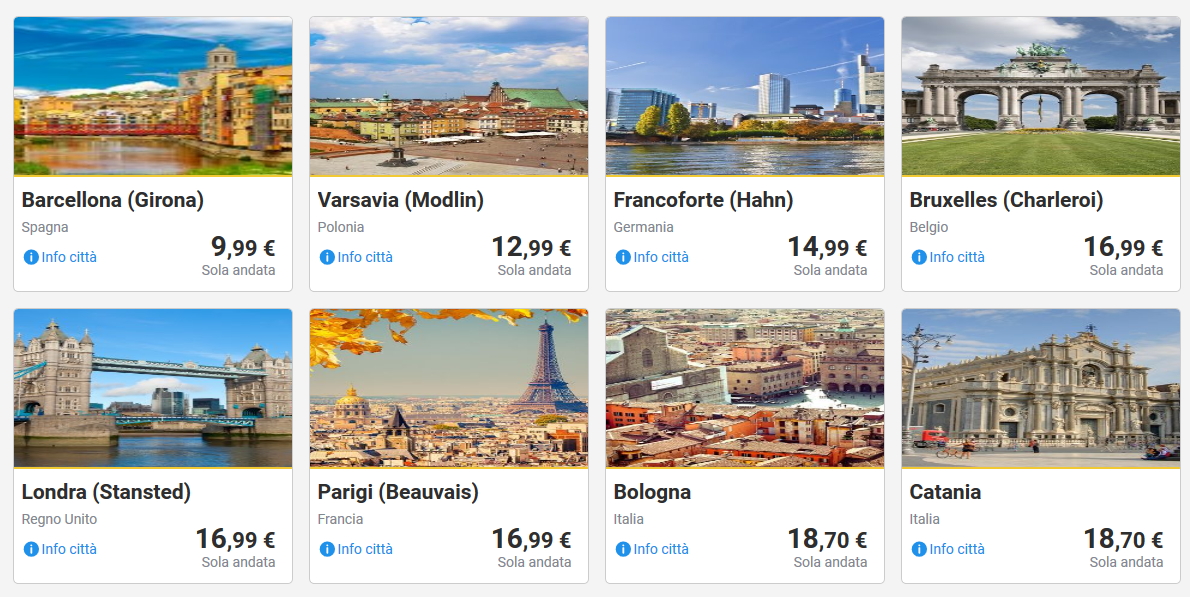The height and width of the screenshot is (597, 1190).
Task: Choose the 18,70 € Catania price
Action: [1123, 539]
